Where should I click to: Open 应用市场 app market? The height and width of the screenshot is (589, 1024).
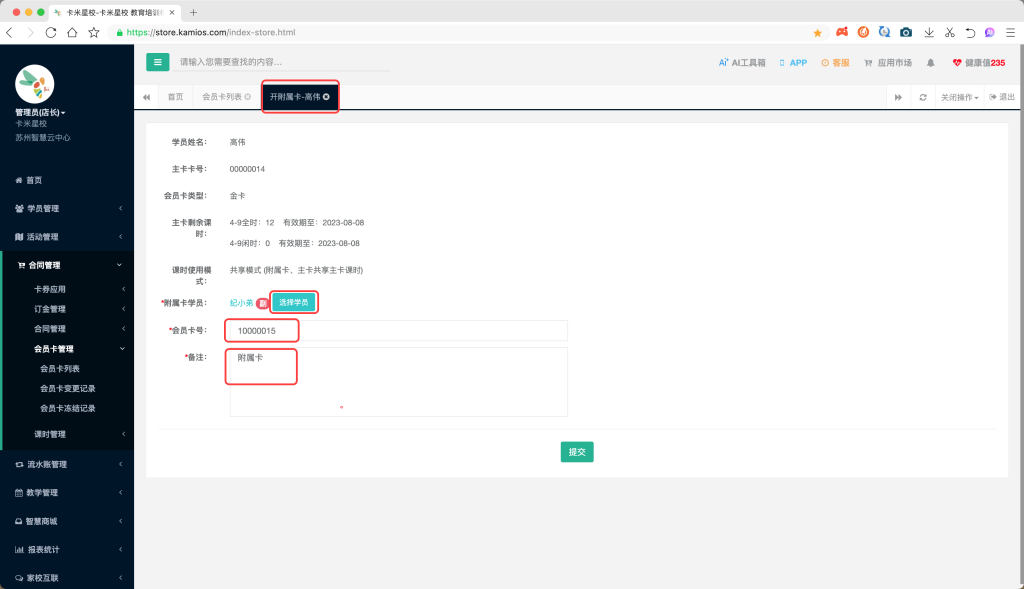pyautogui.click(x=888, y=63)
